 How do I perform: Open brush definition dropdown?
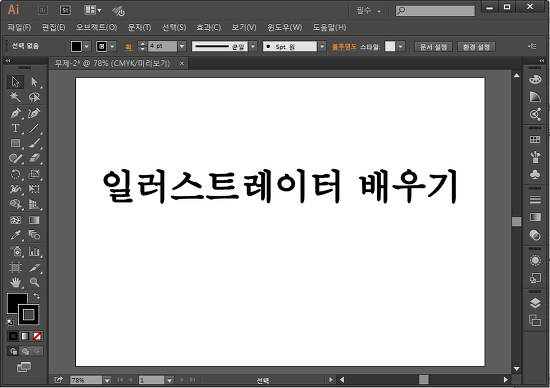pos(322,46)
